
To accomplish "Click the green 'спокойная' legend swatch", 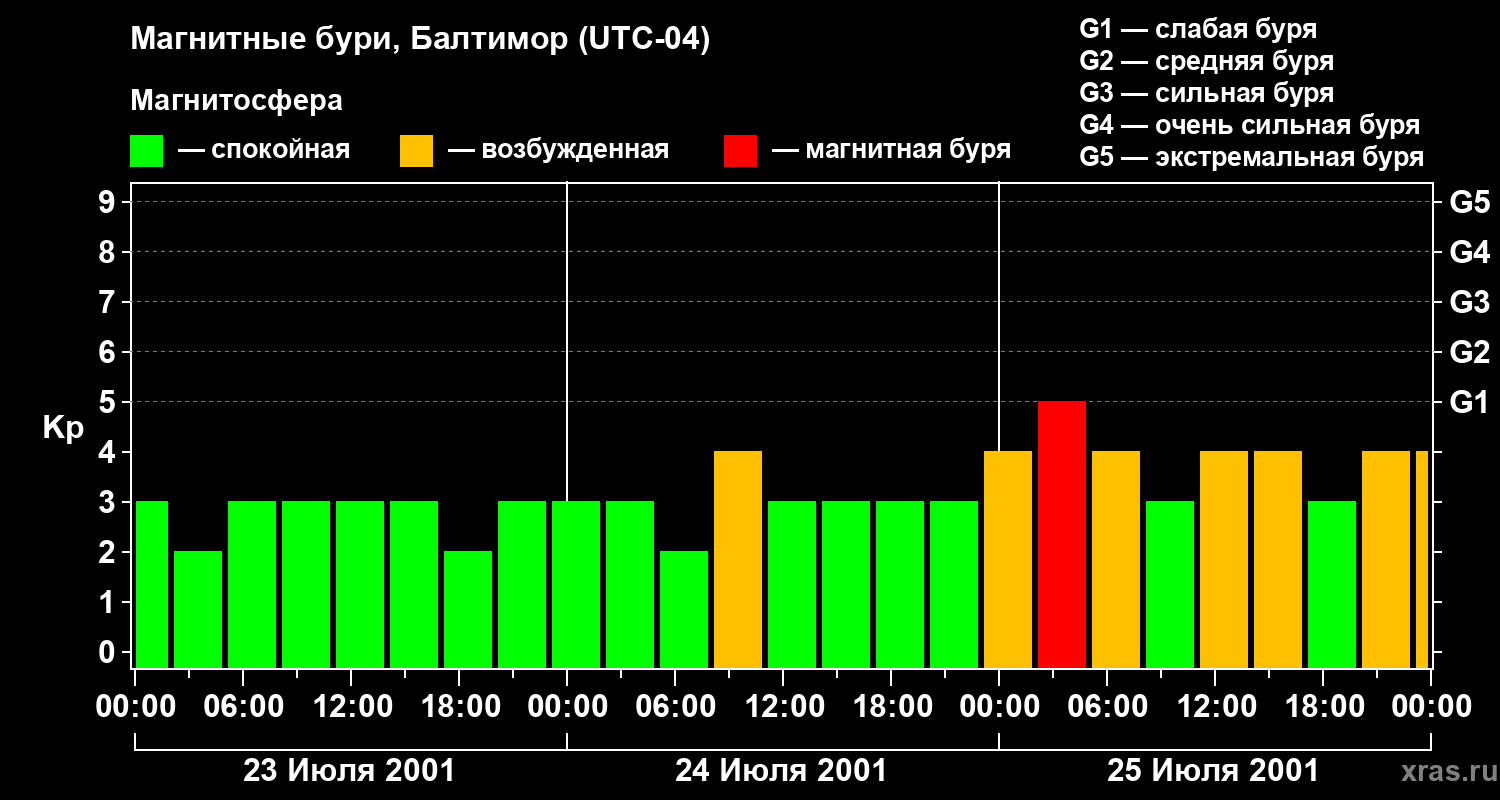I will [147, 151].
